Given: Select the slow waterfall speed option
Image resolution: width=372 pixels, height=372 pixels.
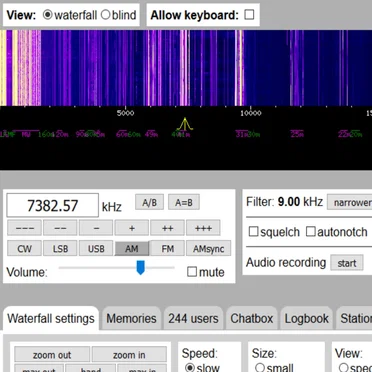Looking at the screenshot, I should point(190,368).
